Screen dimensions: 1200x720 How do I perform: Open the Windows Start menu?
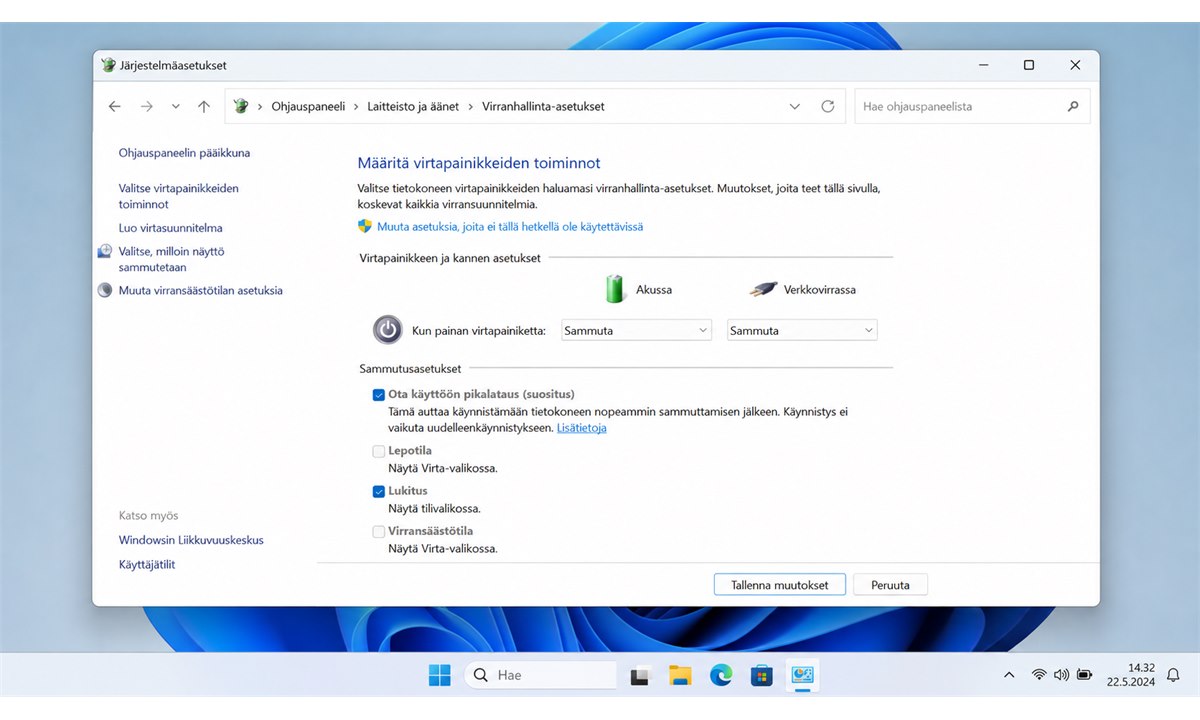click(x=440, y=675)
